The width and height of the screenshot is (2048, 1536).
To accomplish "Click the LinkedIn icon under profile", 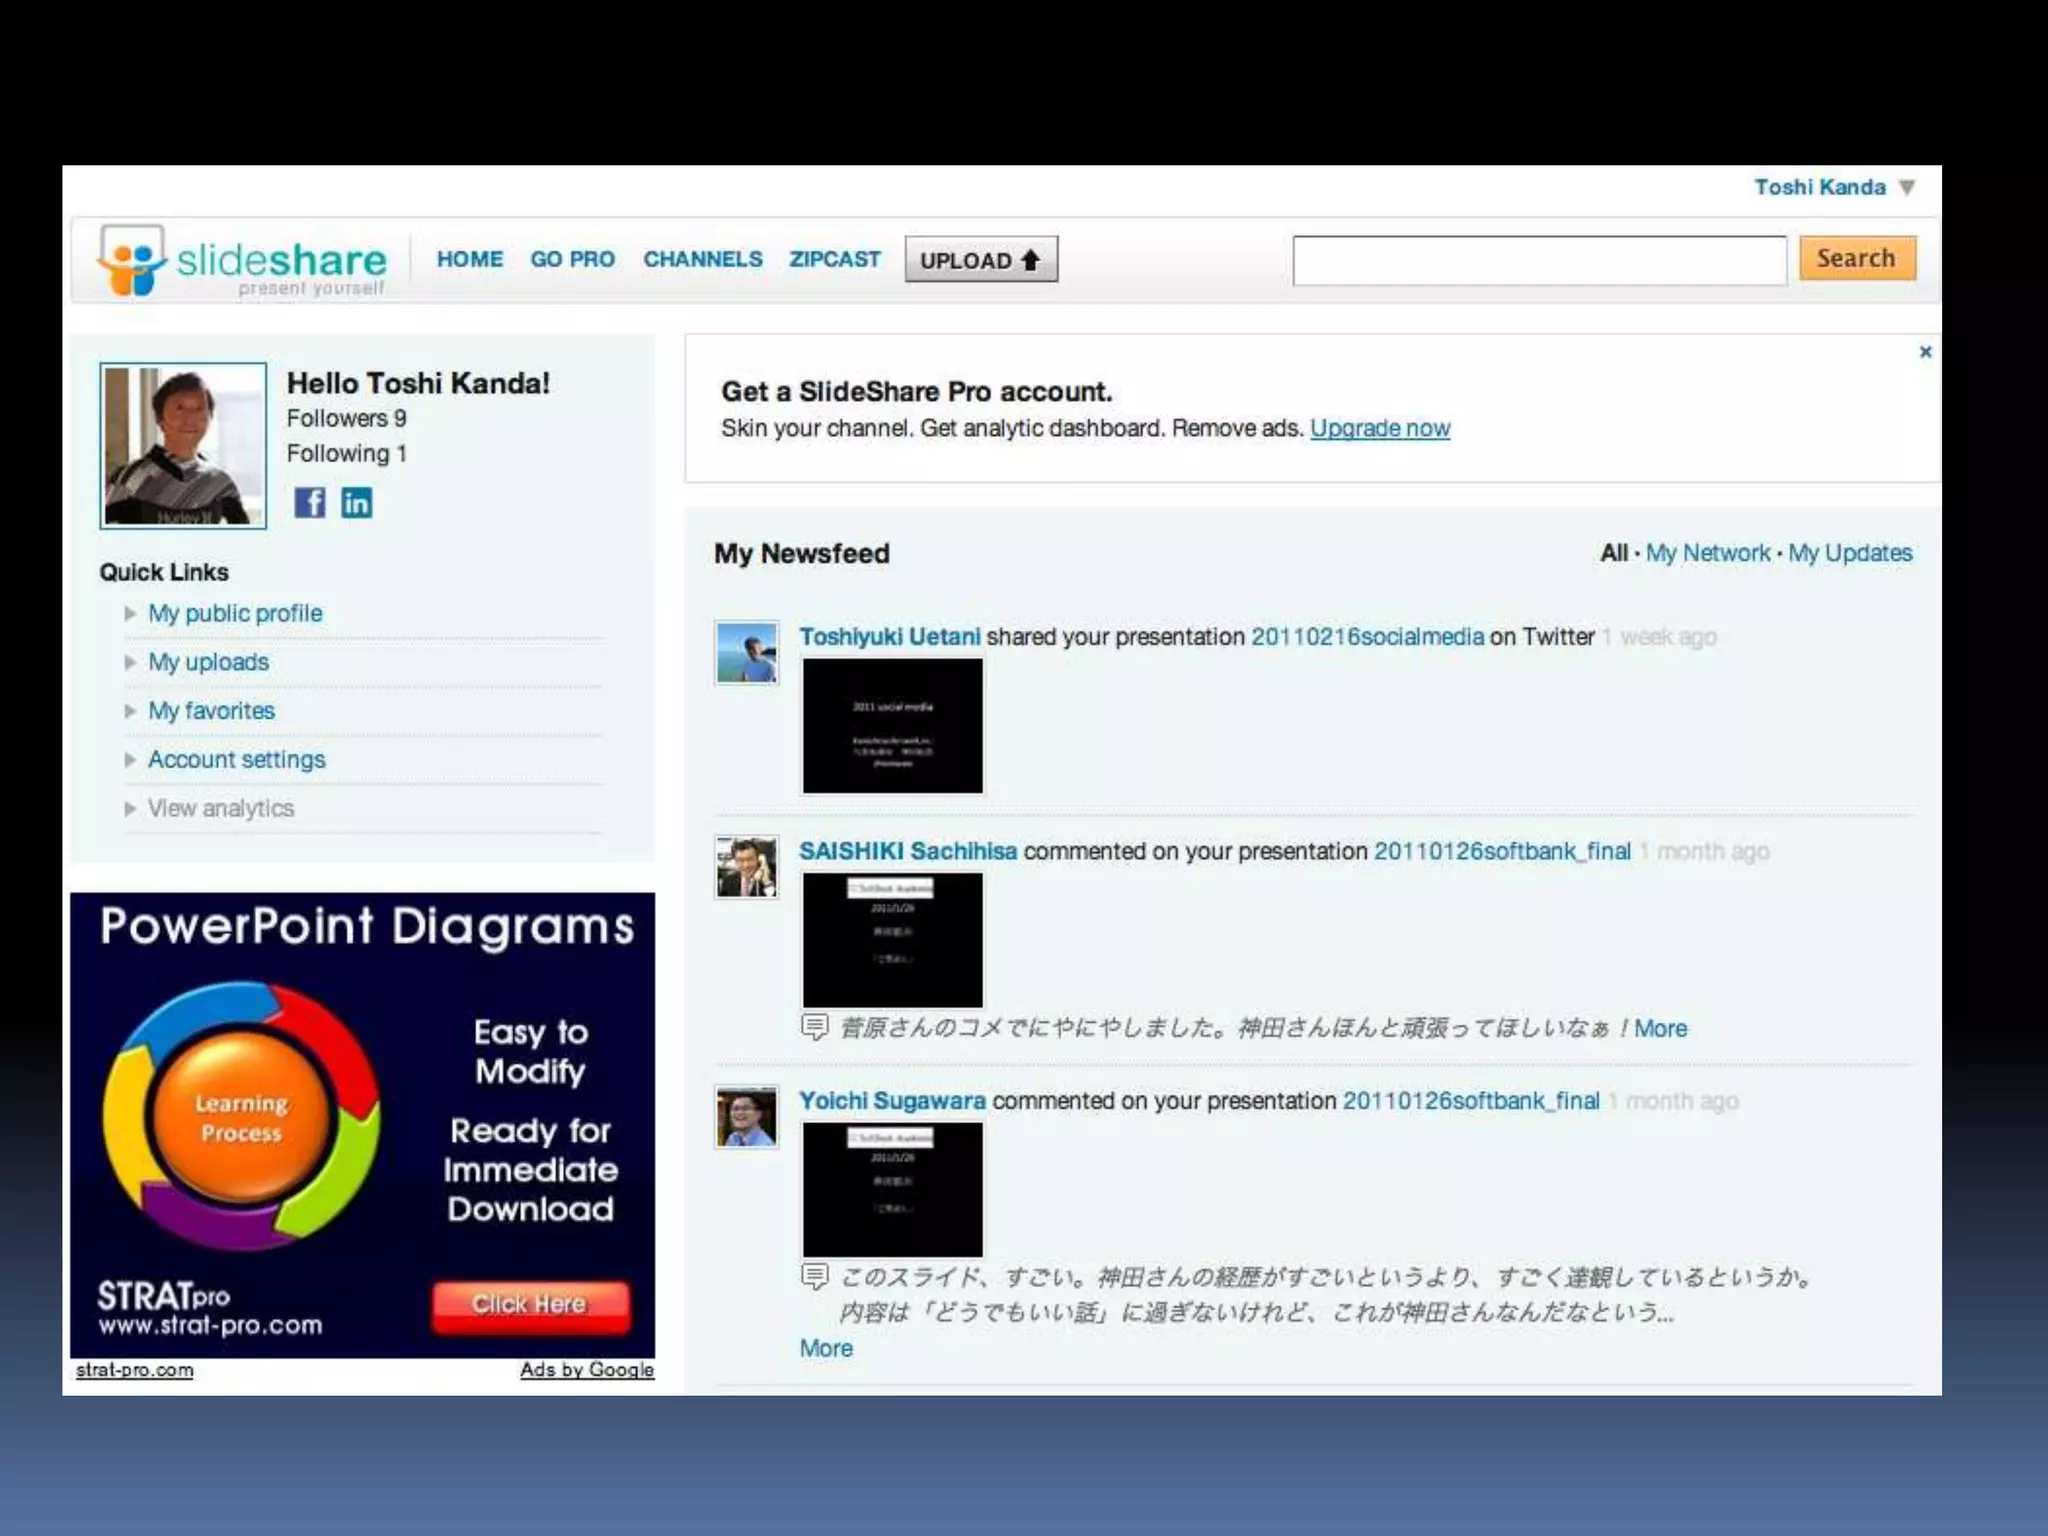I will (357, 502).
